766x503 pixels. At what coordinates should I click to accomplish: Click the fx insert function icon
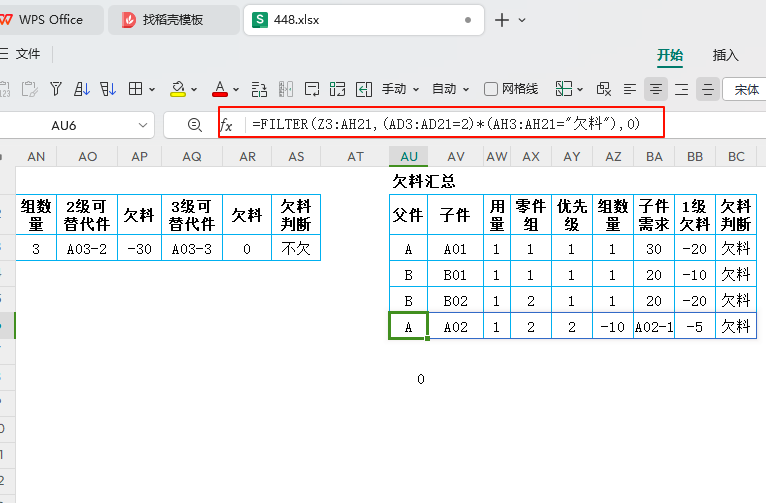pyautogui.click(x=226, y=125)
